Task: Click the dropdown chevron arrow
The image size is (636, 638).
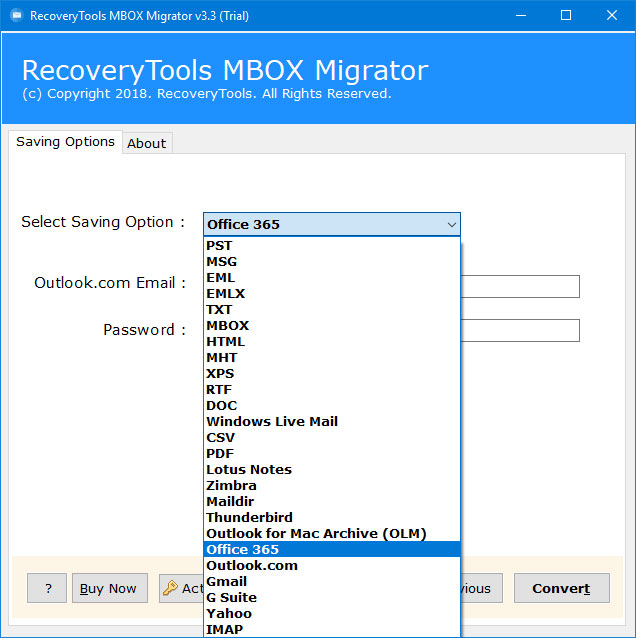Action: pyautogui.click(x=451, y=225)
